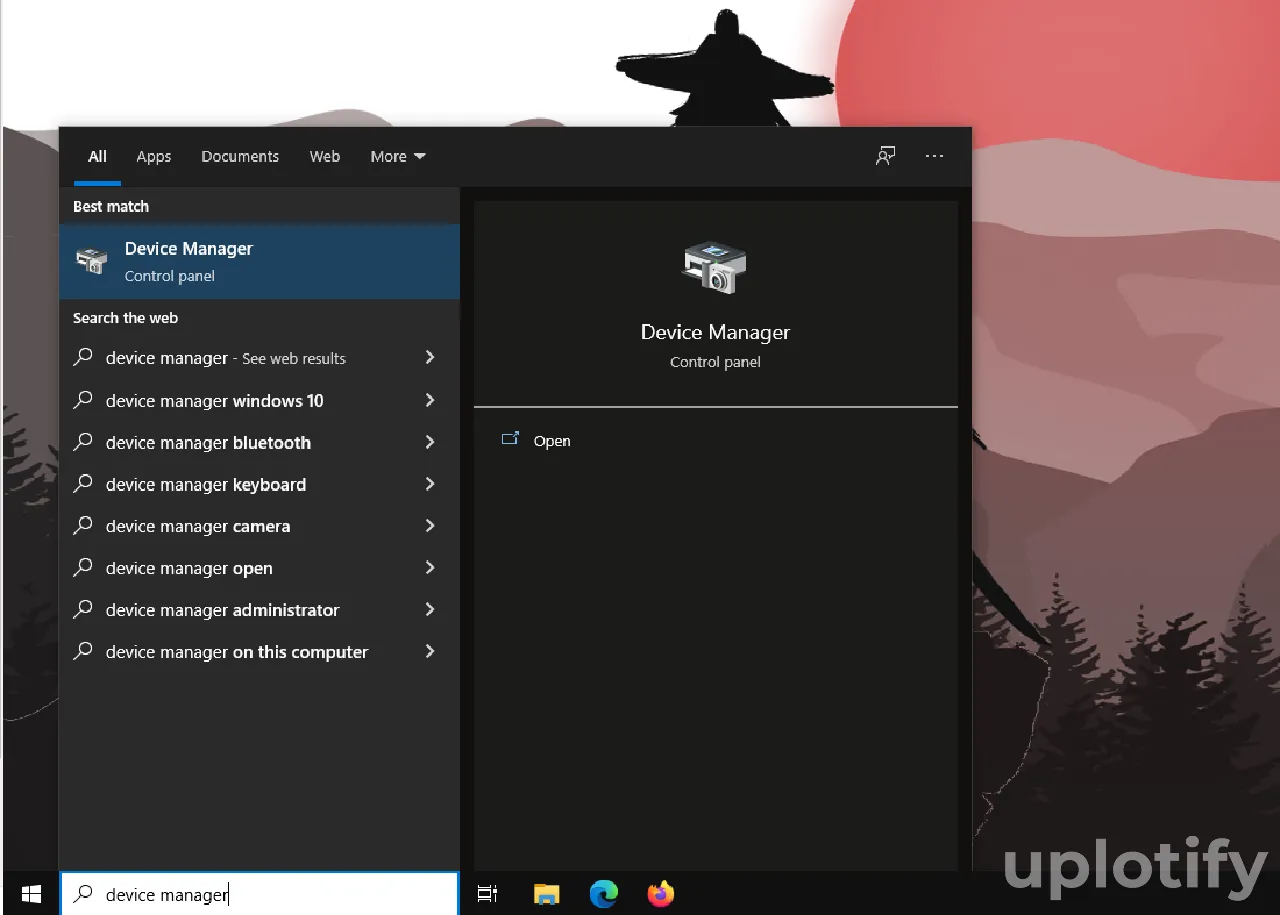The width and height of the screenshot is (1280, 915).
Task: Click search icon beside 'keyboard' suggestion
Action: click(84, 483)
